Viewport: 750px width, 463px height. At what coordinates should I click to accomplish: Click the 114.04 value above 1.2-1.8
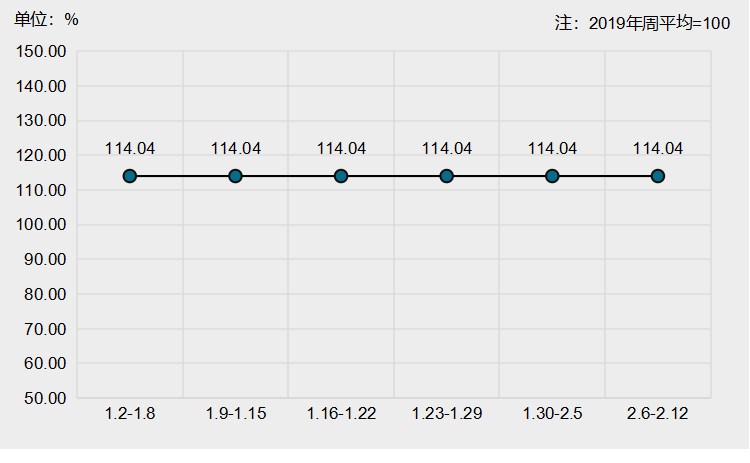[x=130, y=149]
